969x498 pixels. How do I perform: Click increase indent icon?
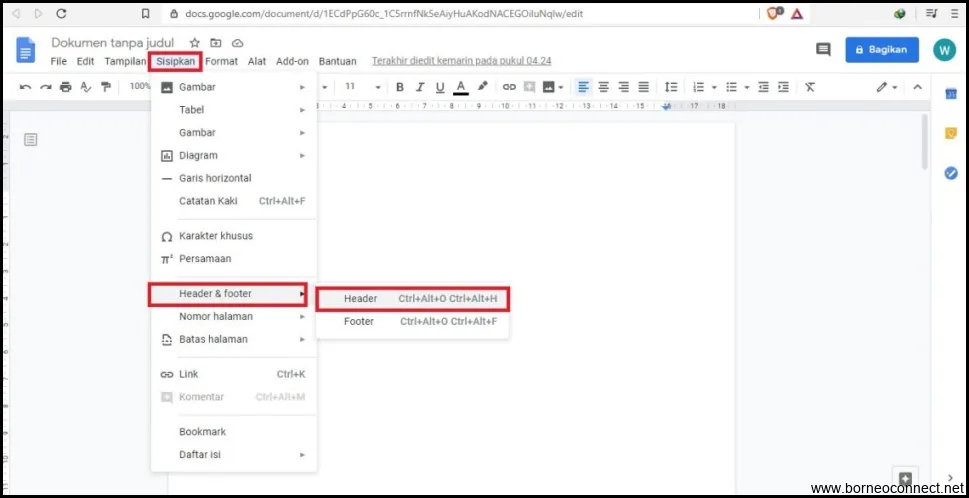[783, 87]
